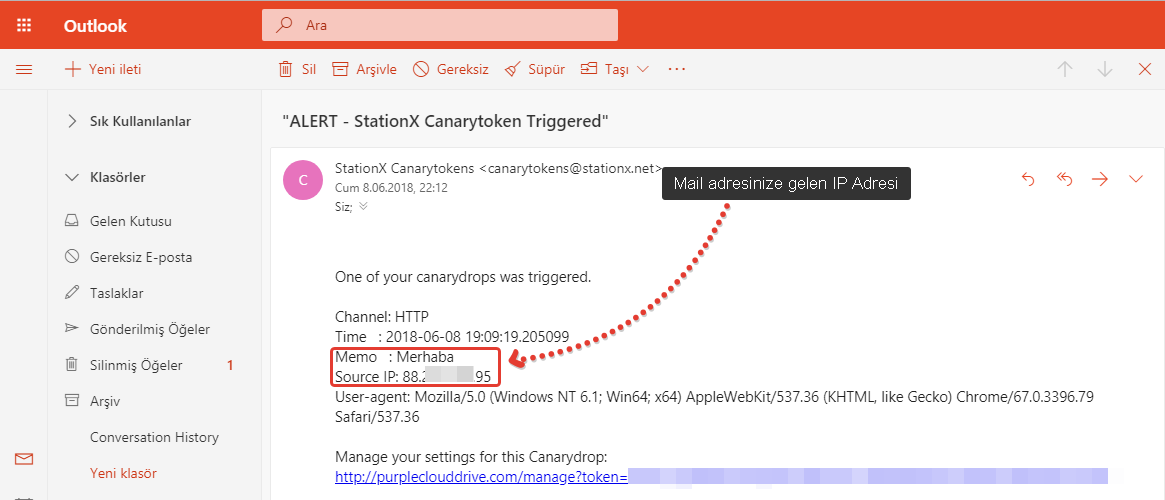Close the open email with X
The image size is (1165, 500).
coord(1145,69)
